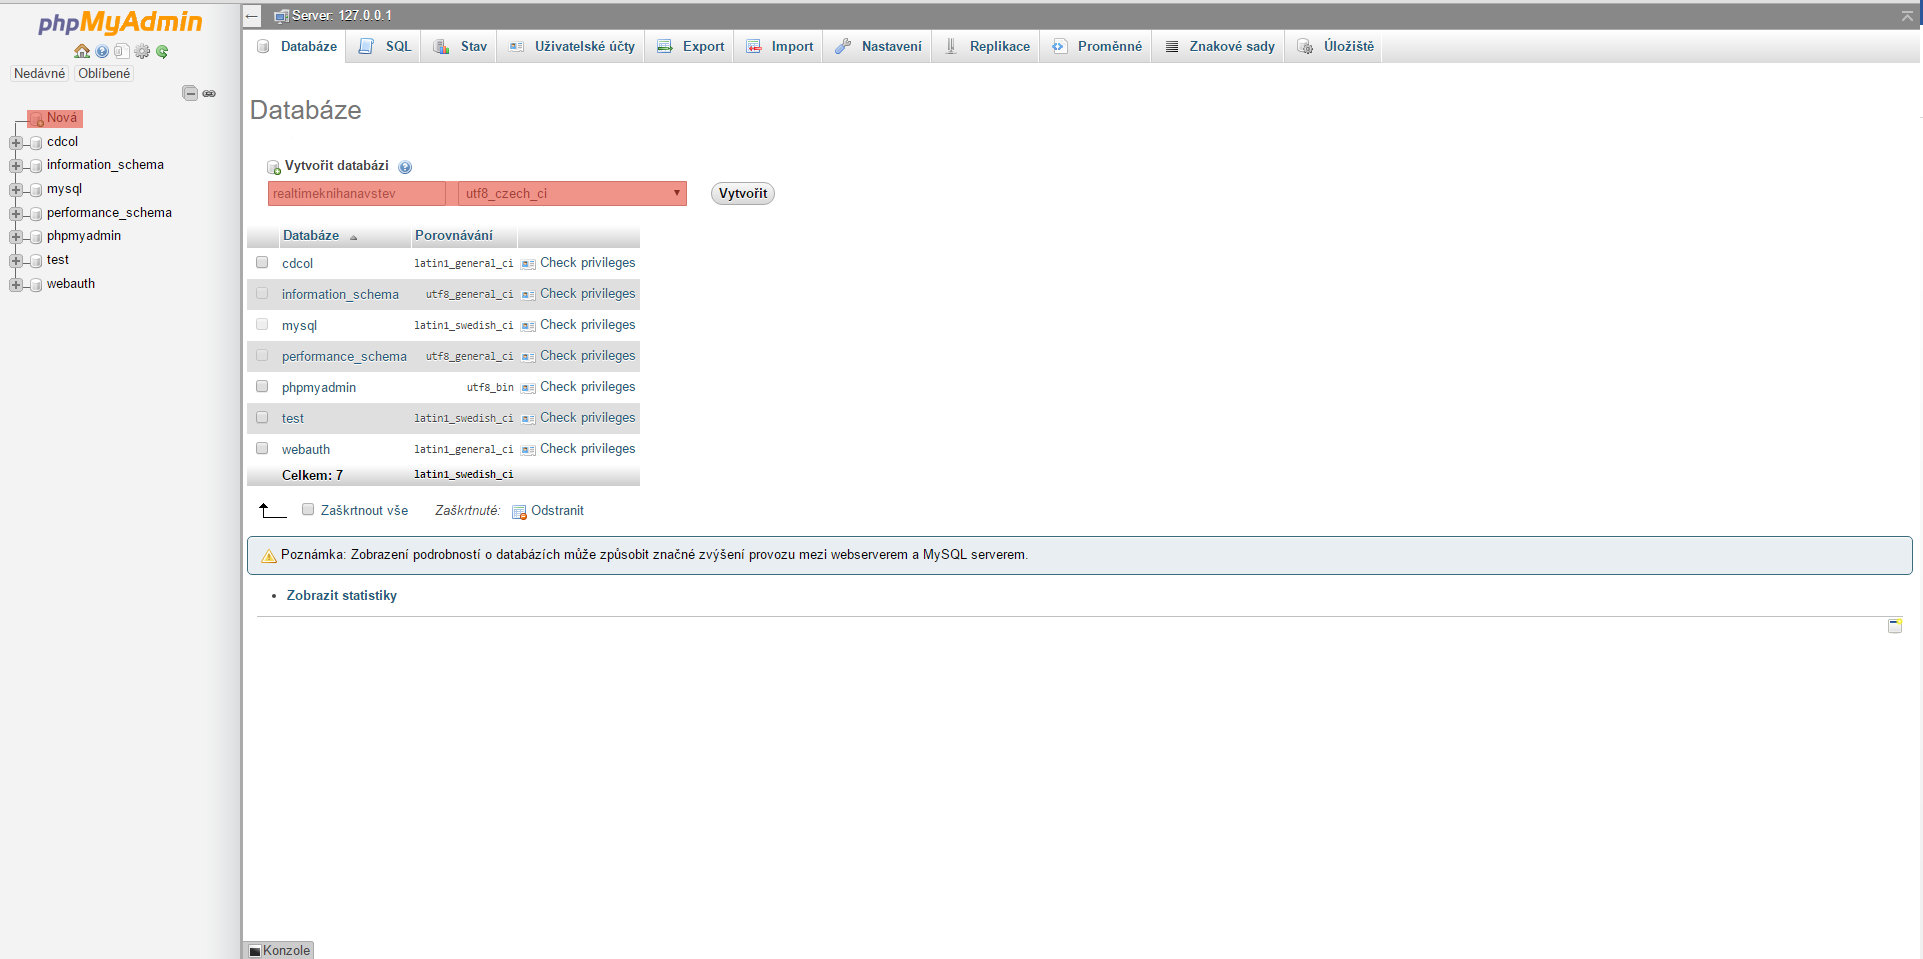This screenshot has height=959, width=1923.
Task: Click the documentation help question-mark icon
Action: [x=101, y=51]
